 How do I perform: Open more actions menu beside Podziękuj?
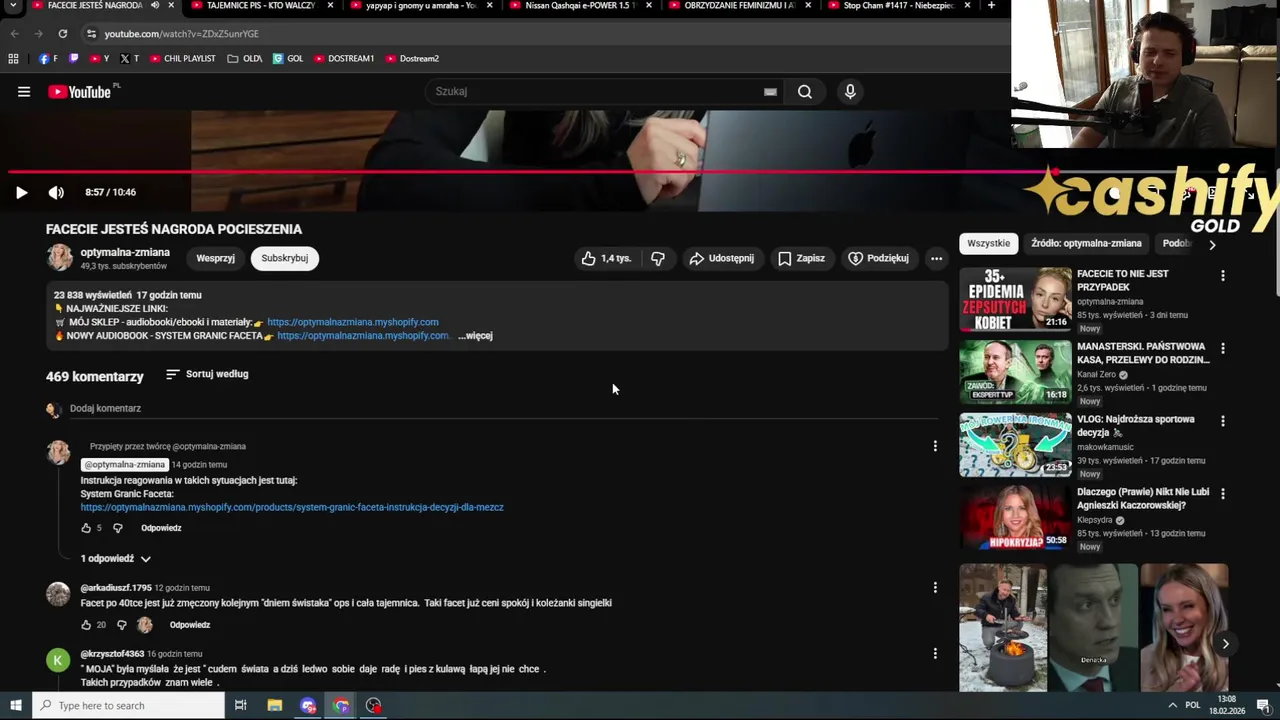(936, 258)
